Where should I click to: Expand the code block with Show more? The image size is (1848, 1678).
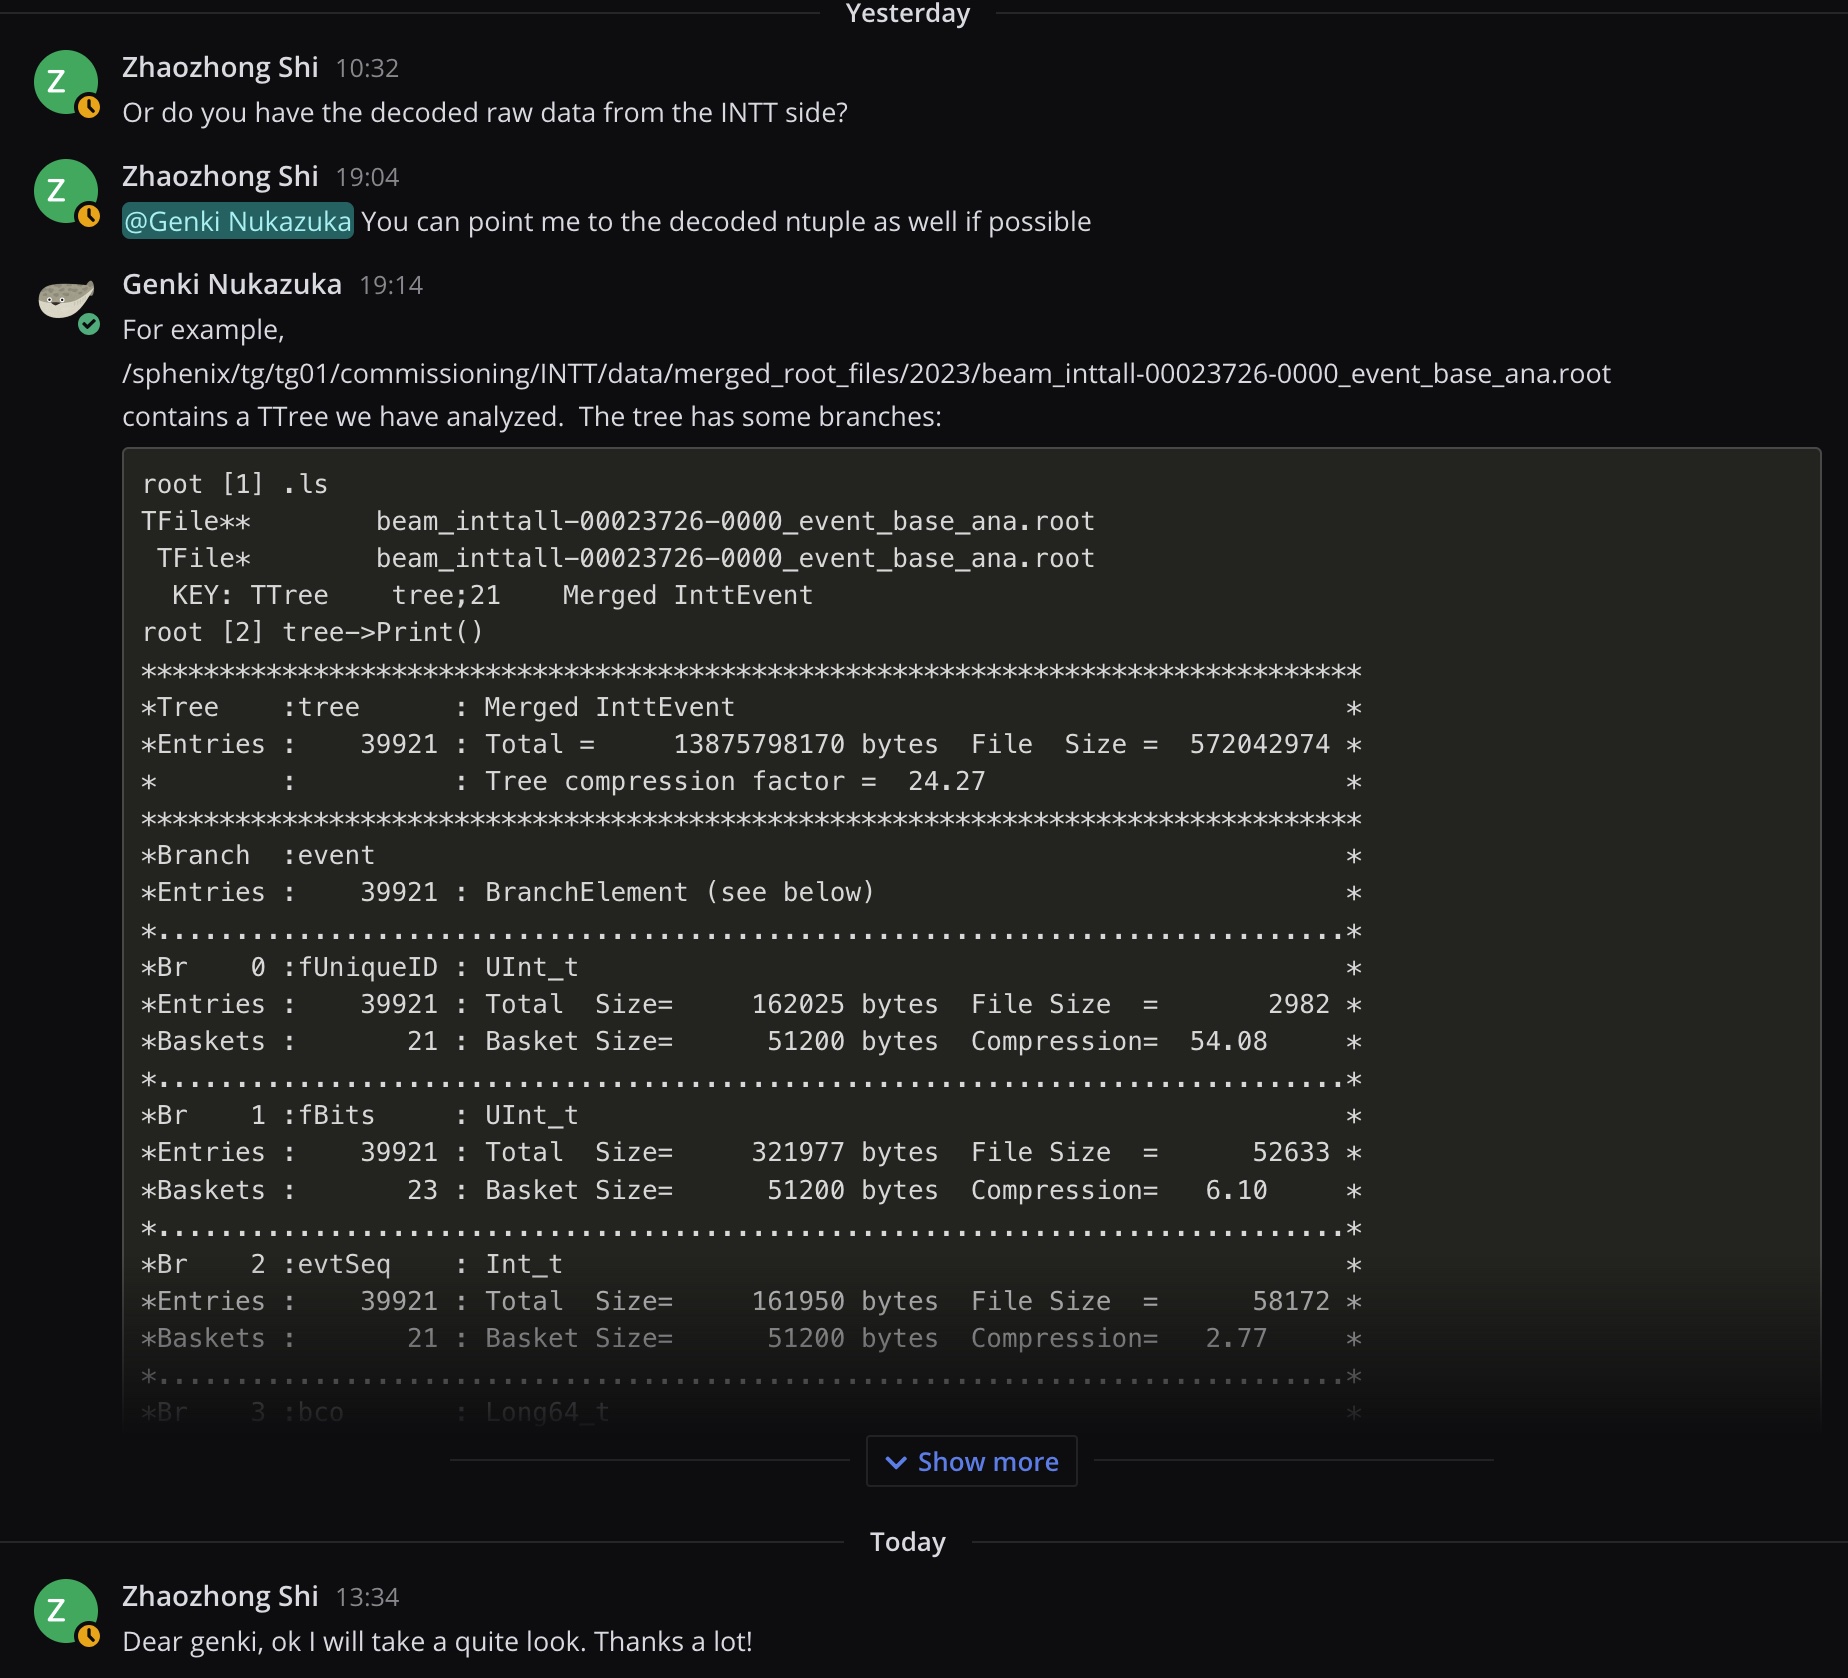pos(971,1462)
